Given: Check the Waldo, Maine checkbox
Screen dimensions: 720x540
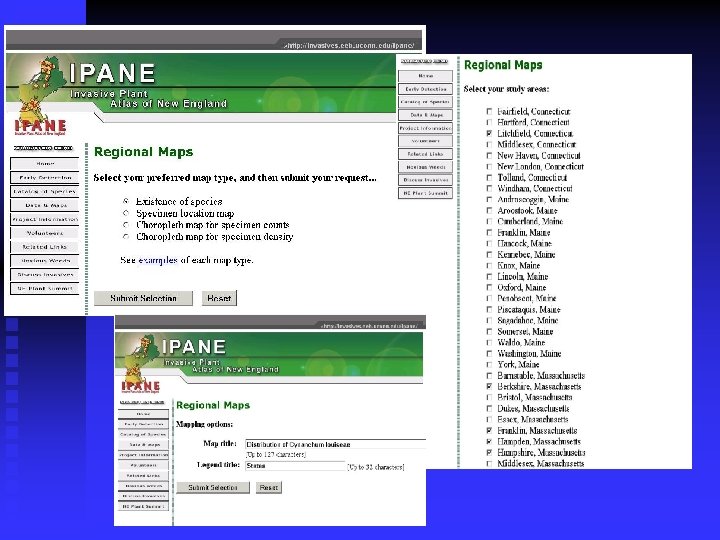Looking at the screenshot, I should [x=489, y=343].
